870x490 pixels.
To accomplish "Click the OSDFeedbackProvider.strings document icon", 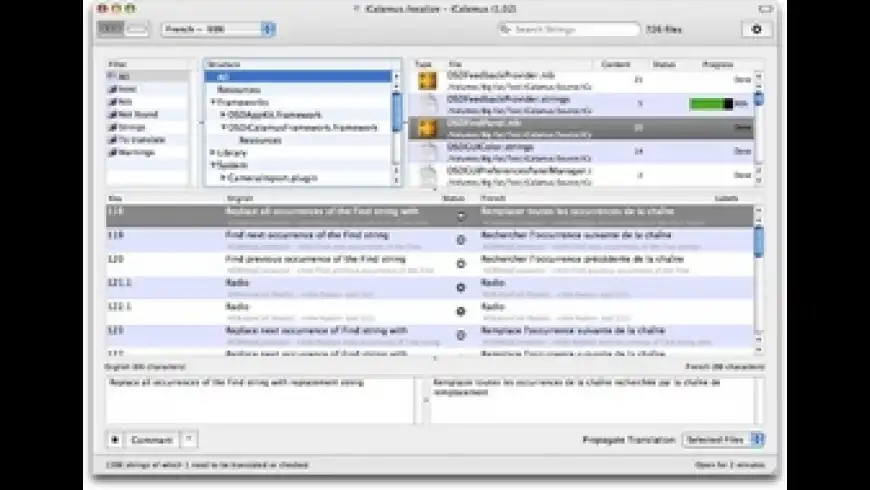I will 427,104.
